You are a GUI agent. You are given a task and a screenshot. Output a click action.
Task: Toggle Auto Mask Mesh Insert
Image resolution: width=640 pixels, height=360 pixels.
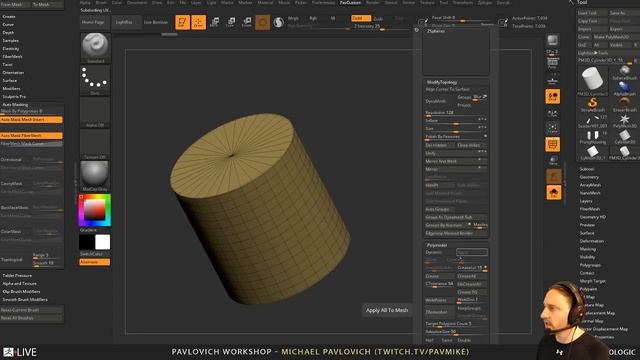click(x=31, y=120)
